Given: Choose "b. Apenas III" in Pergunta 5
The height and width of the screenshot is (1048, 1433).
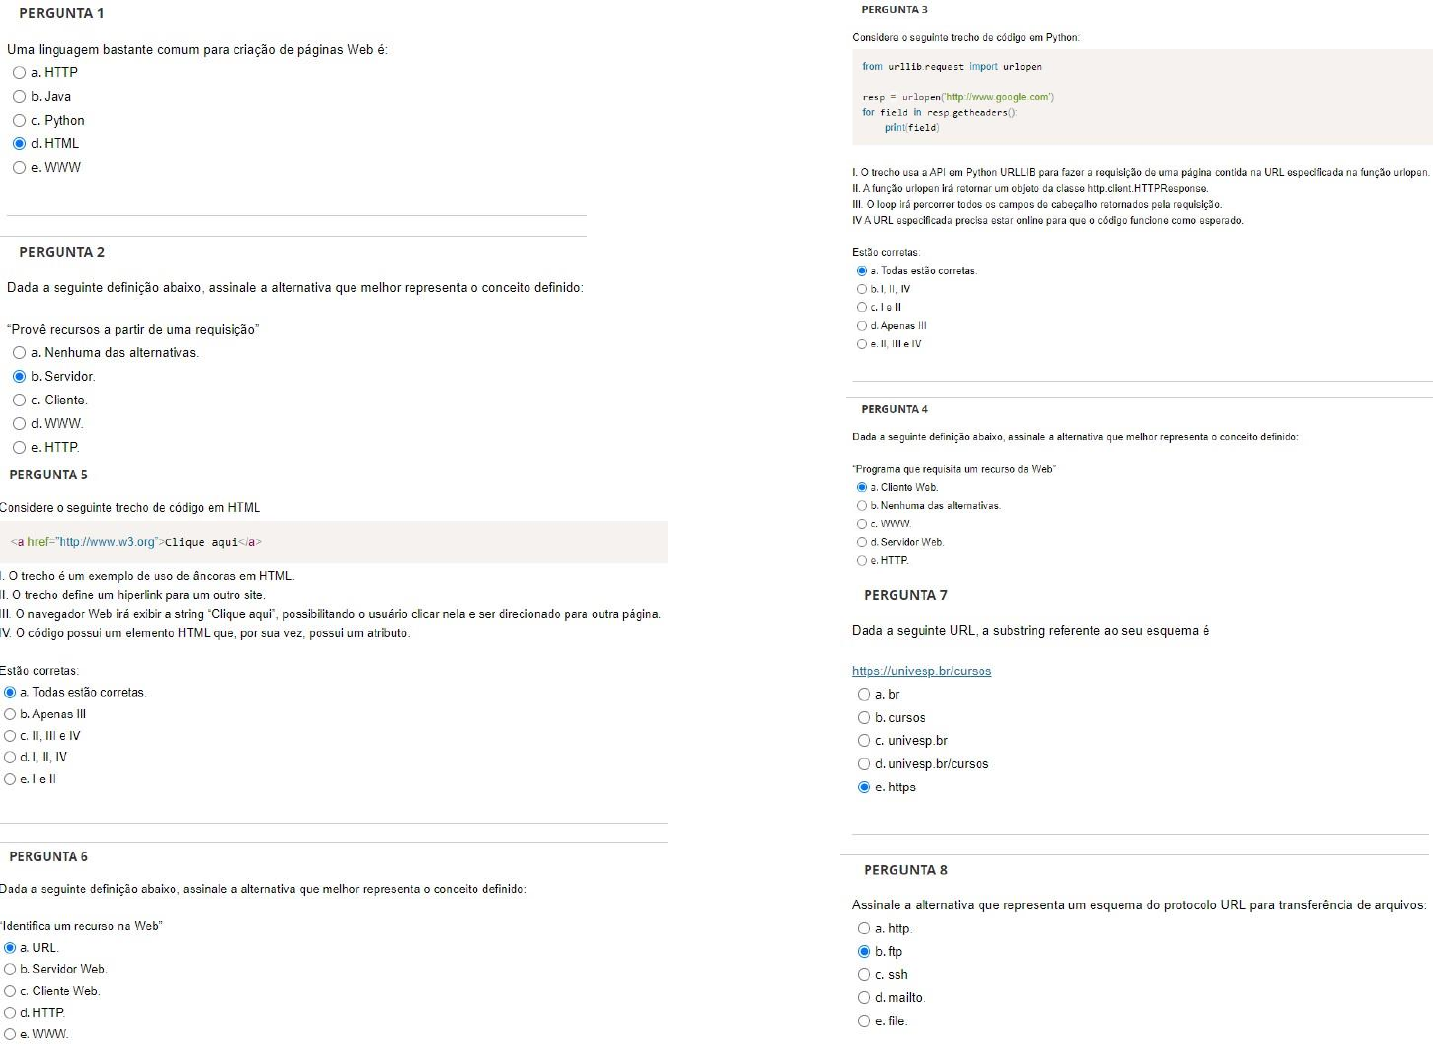Looking at the screenshot, I should 10,714.
